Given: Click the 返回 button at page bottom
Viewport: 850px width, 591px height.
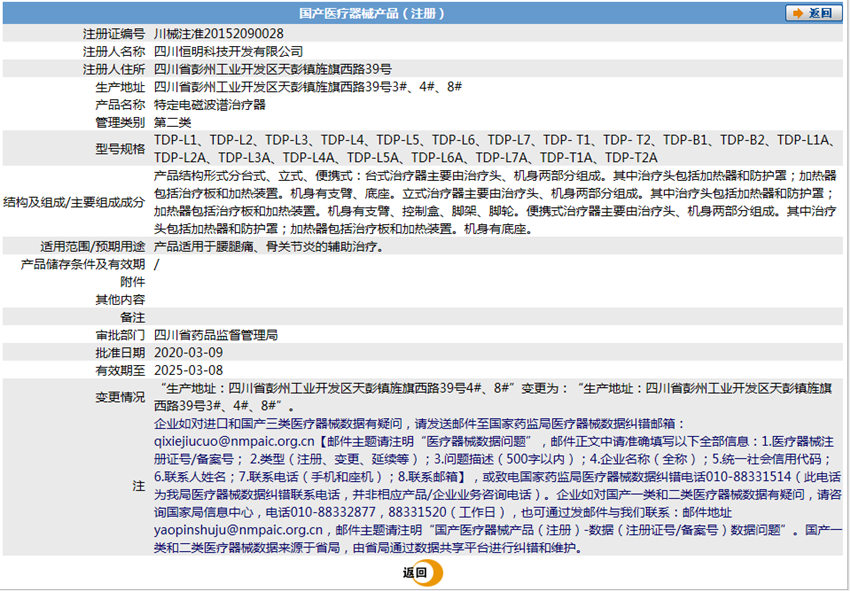Looking at the screenshot, I should click(x=422, y=573).
